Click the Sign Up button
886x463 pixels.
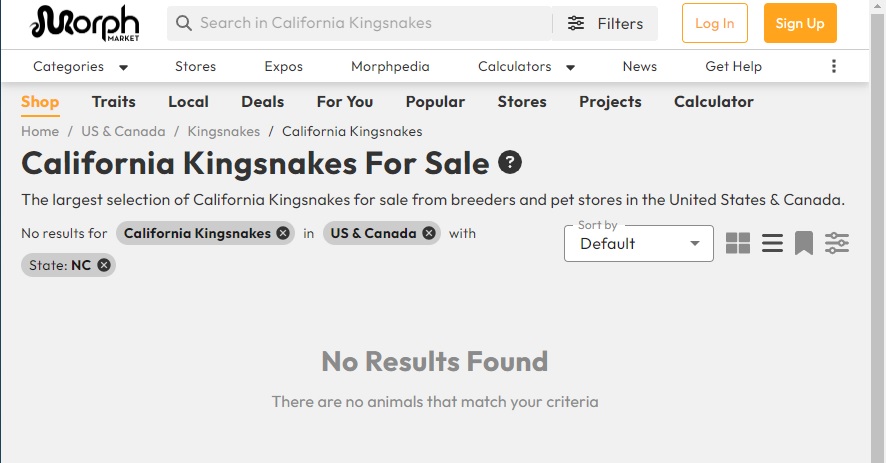[x=800, y=23]
